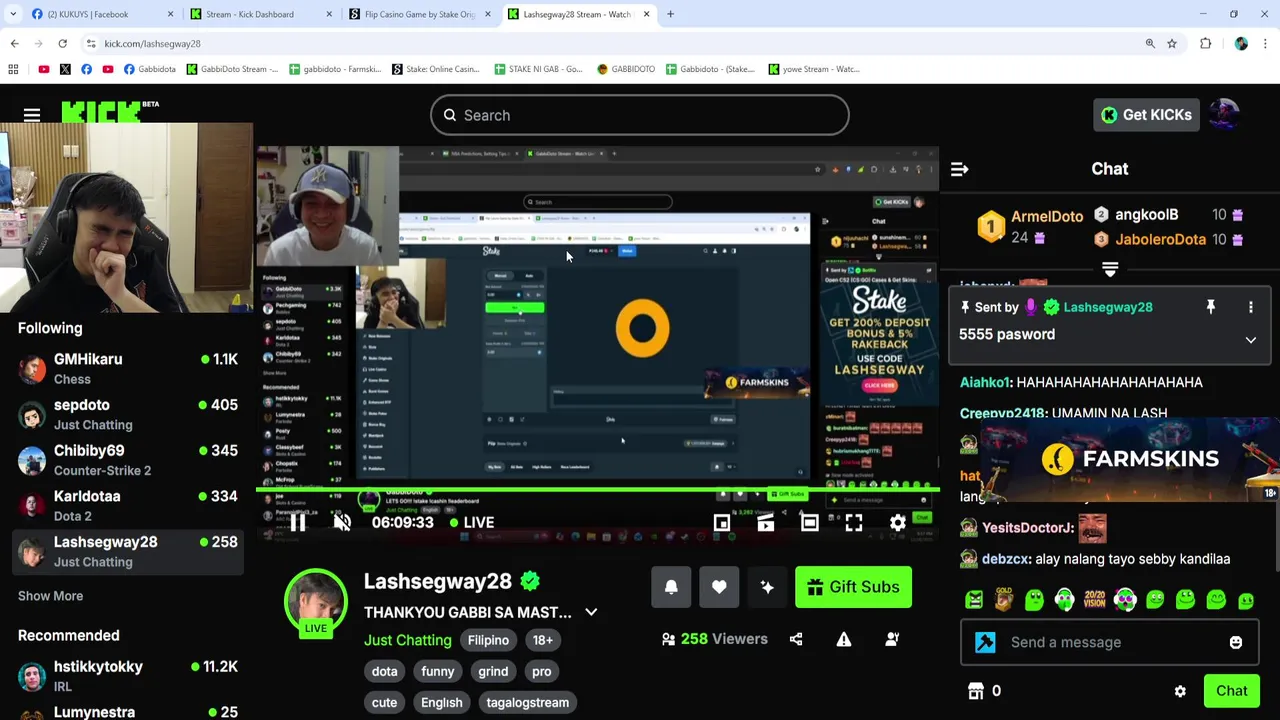Click the Gift Subs button

click(854, 587)
